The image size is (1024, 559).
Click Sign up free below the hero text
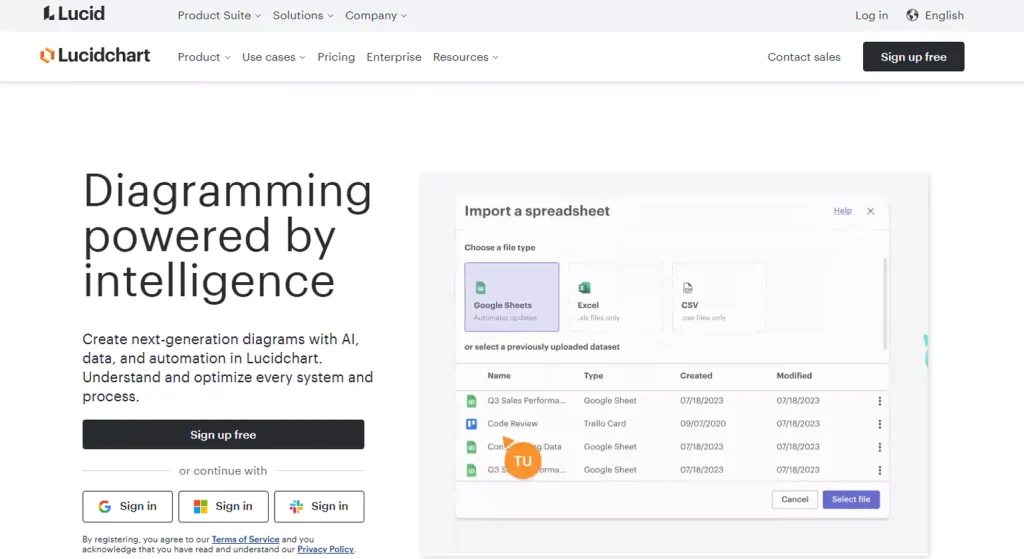point(223,434)
